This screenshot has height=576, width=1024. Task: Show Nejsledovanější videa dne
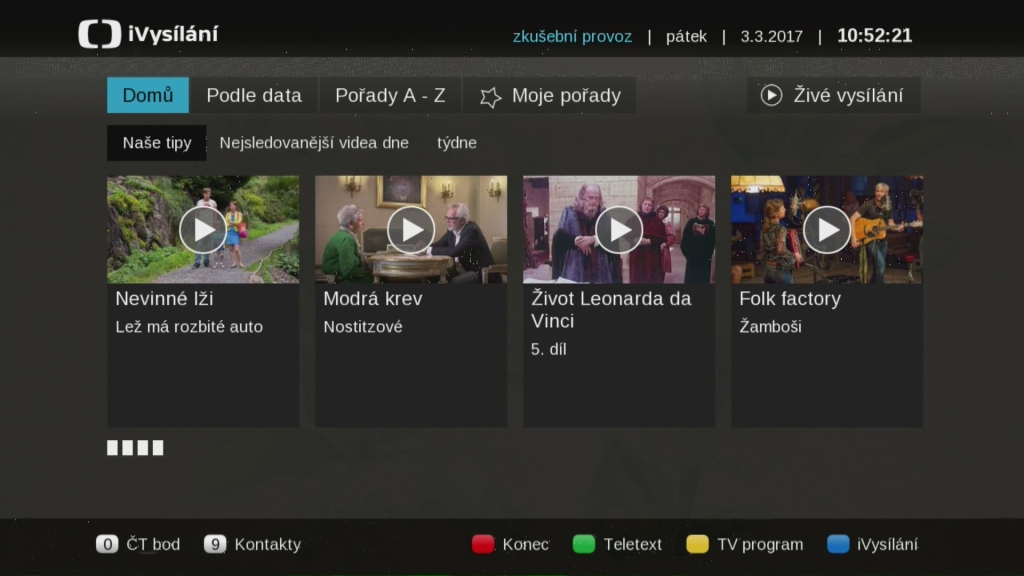314,143
